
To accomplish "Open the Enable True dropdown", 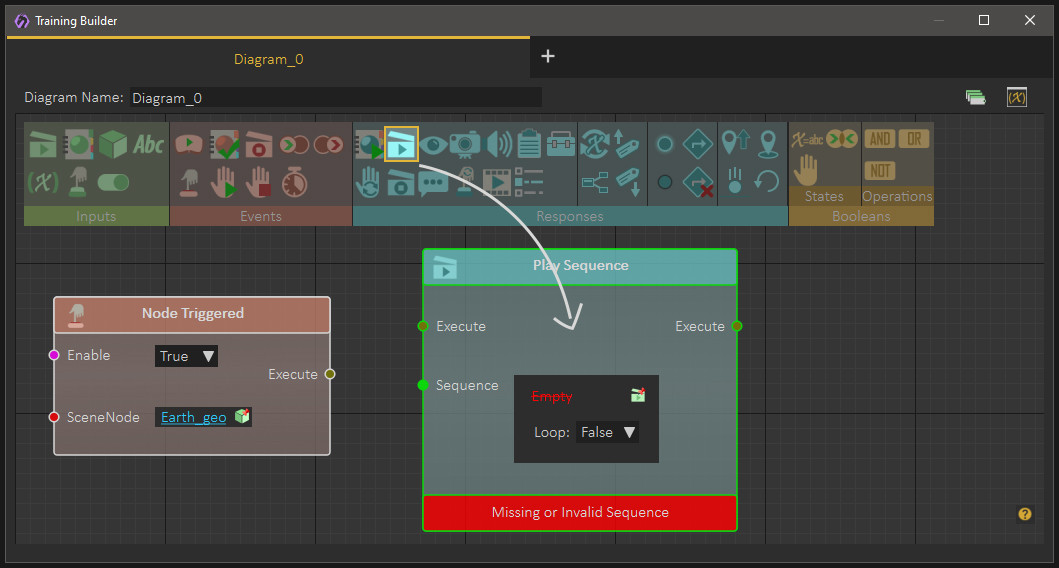I will coord(186,356).
